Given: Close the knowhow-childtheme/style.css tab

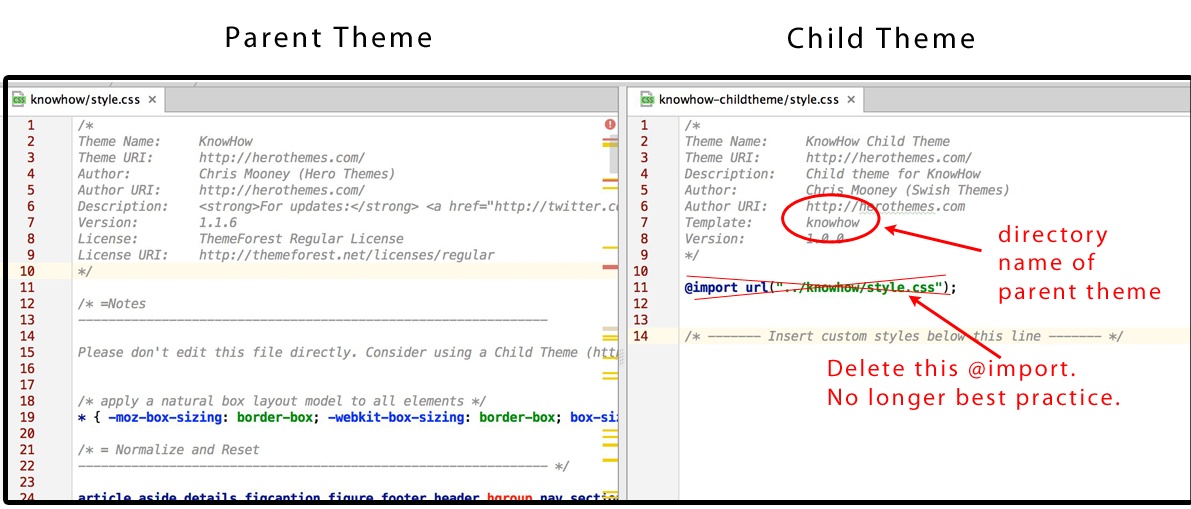Looking at the screenshot, I should (x=851, y=100).
